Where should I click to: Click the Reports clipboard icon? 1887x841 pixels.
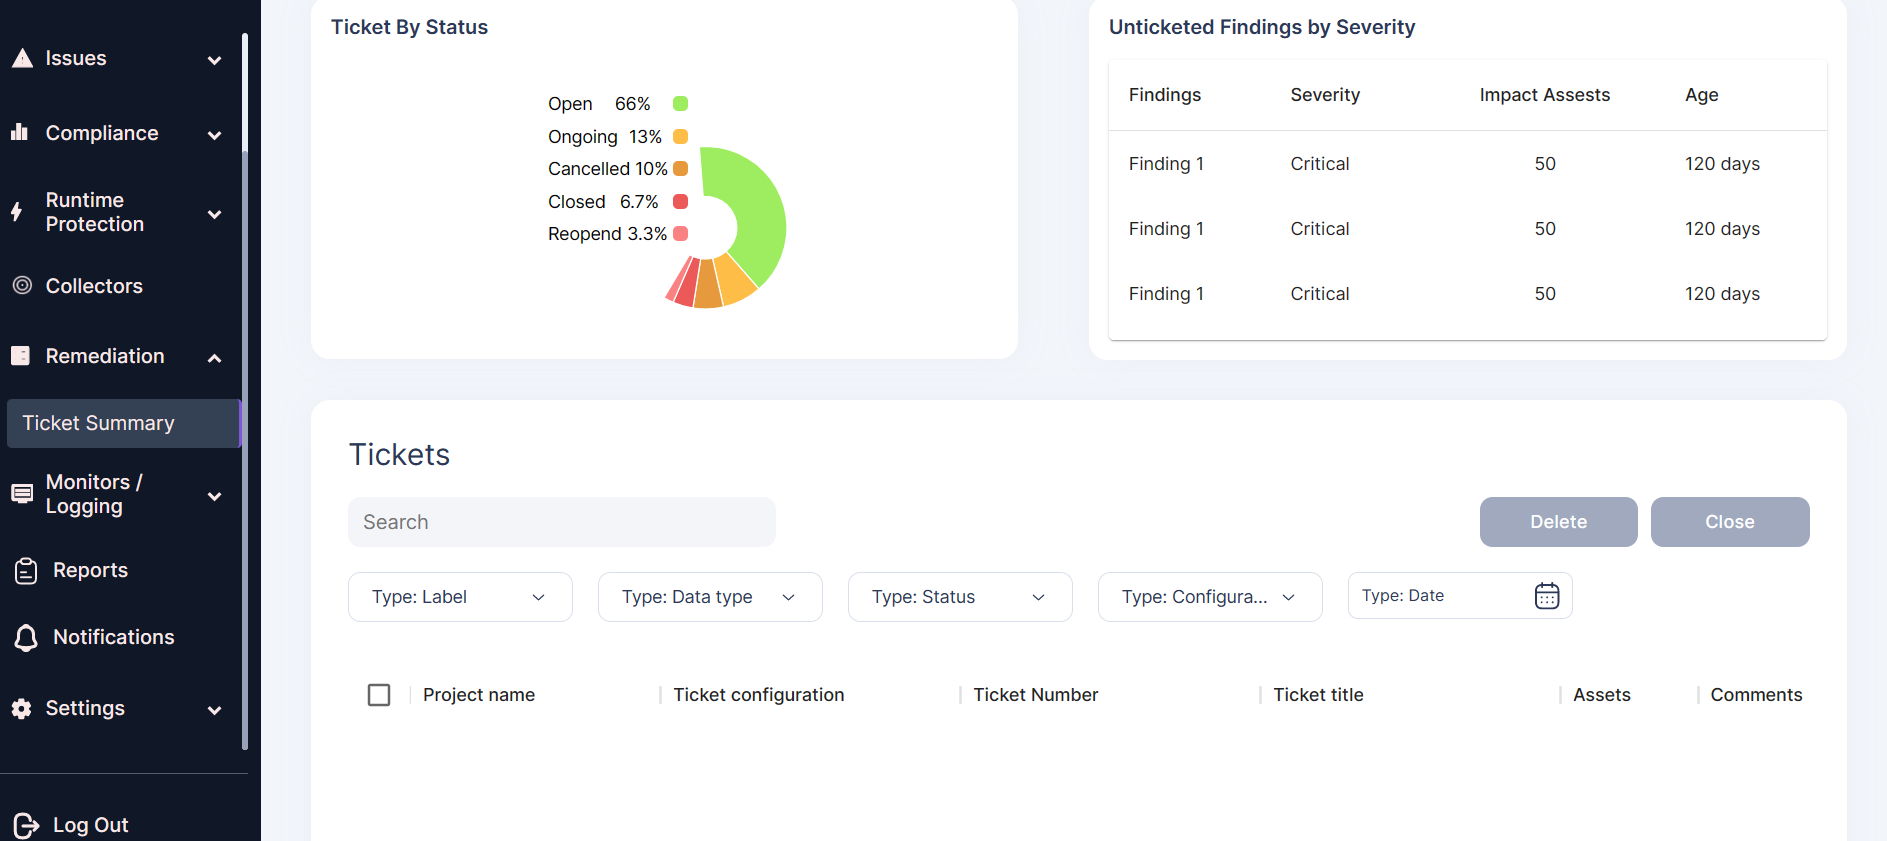point(26,570)
